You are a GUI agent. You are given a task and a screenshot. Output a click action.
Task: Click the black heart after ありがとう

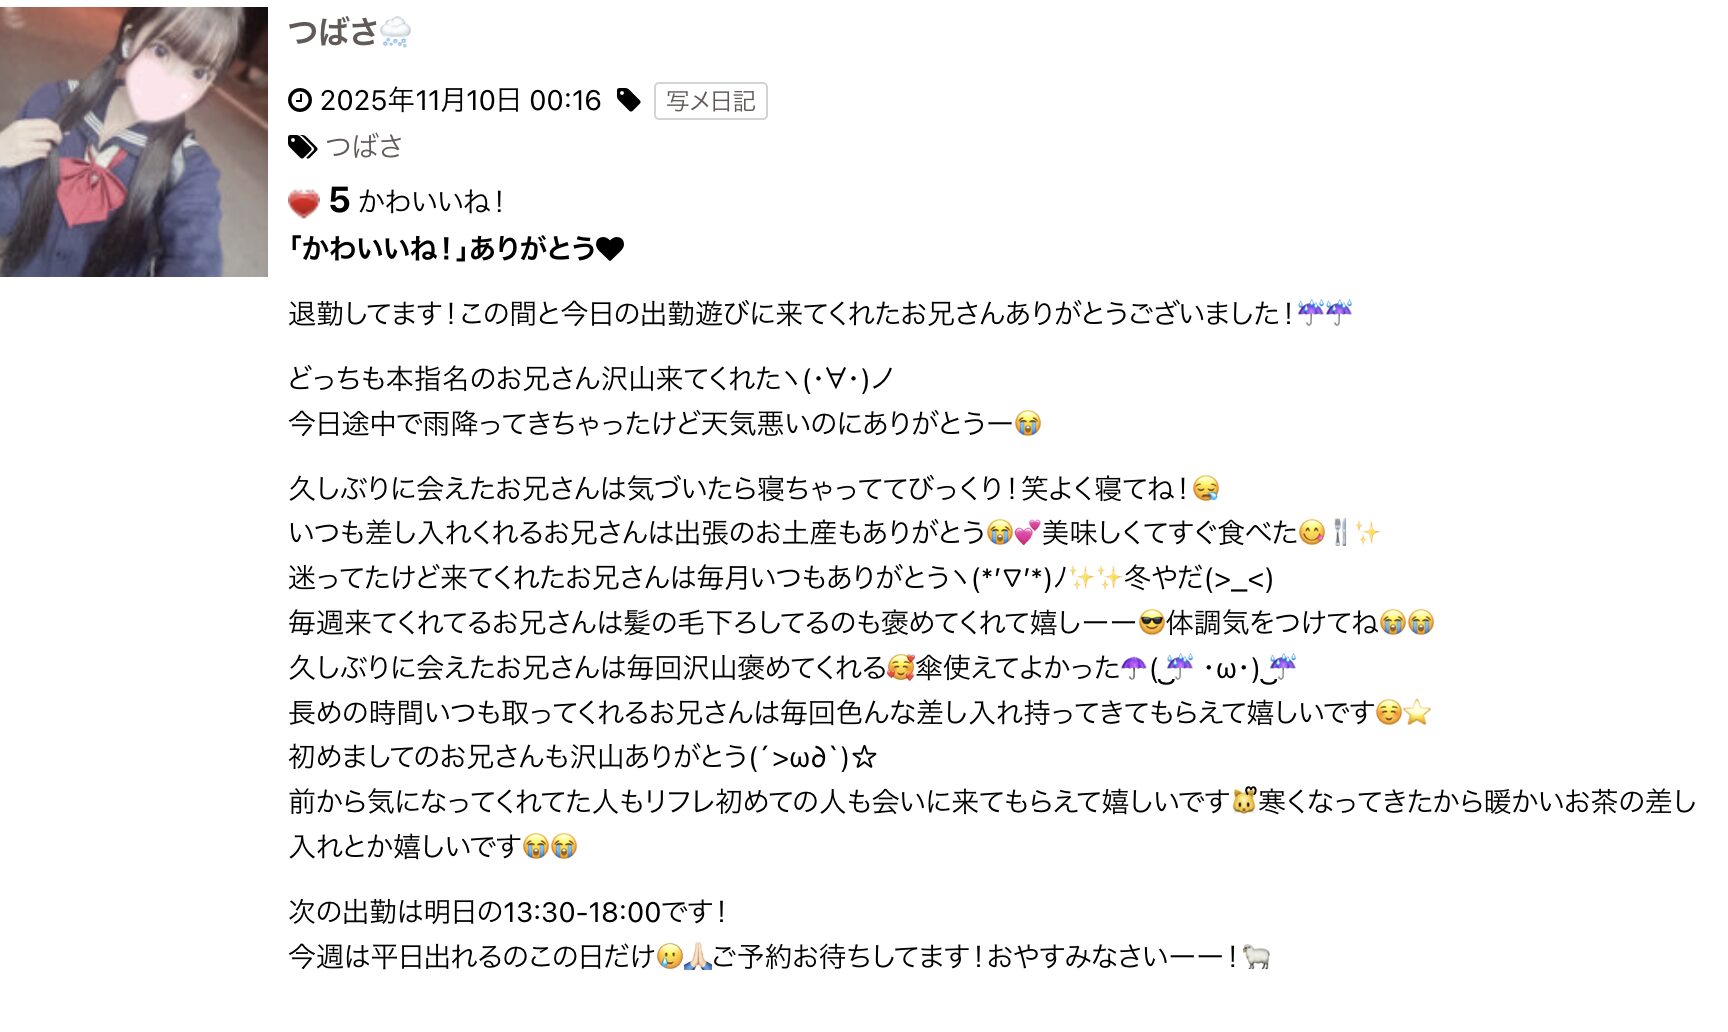[x=610, y=248]
